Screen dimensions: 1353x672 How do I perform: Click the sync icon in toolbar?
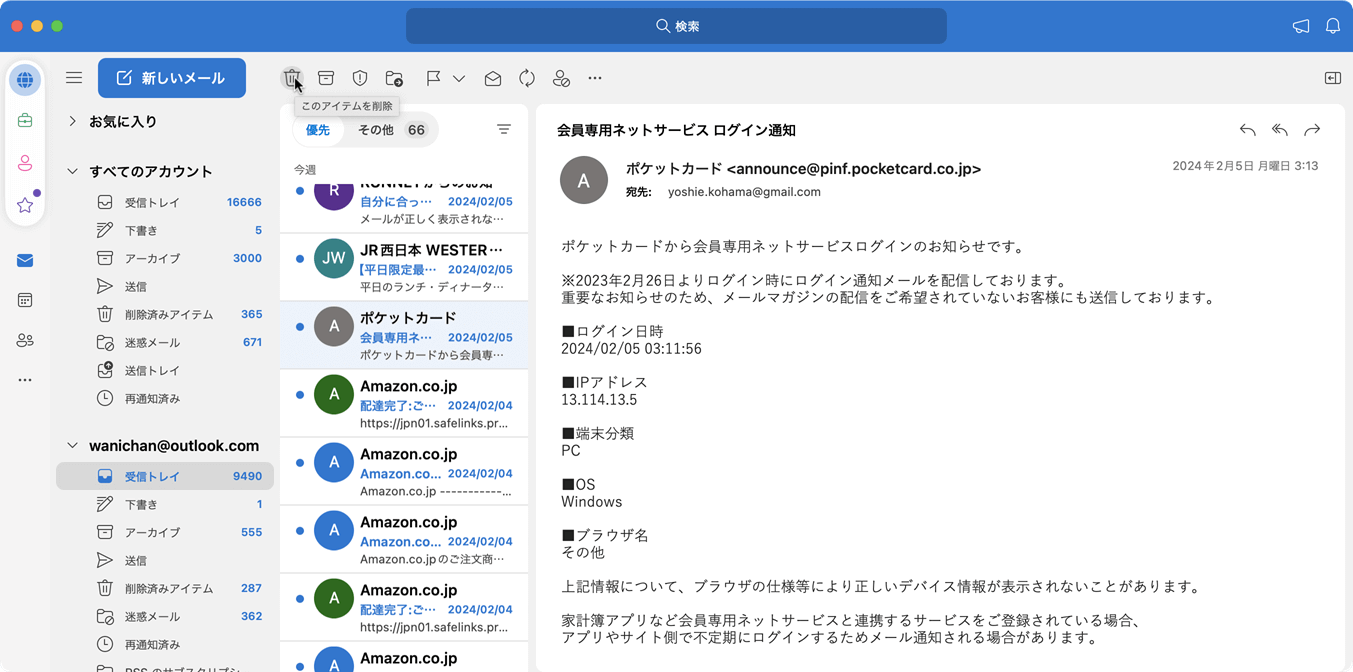527,78
